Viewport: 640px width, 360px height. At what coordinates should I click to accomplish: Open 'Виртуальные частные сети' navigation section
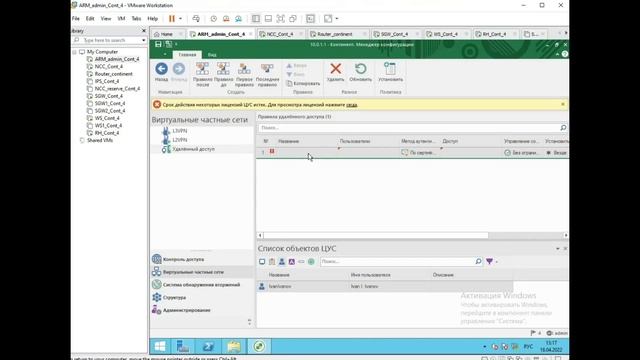pyautogui.click(x=193, y=272)
